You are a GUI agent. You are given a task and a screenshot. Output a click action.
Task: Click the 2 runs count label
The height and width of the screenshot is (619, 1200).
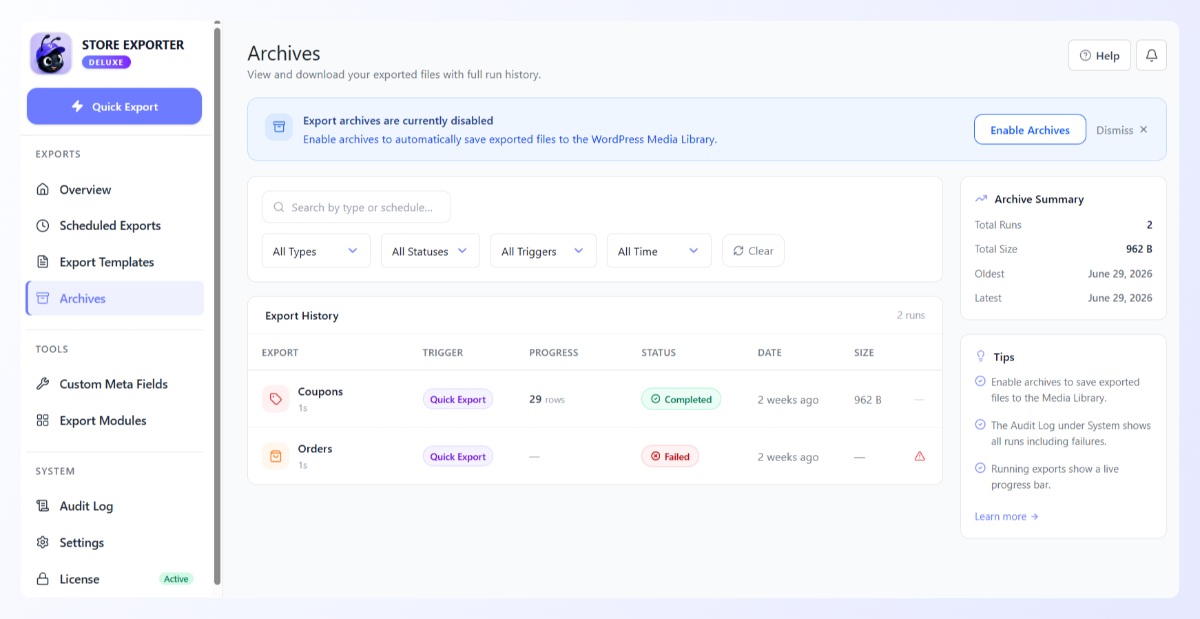click(x=910, y=315)
